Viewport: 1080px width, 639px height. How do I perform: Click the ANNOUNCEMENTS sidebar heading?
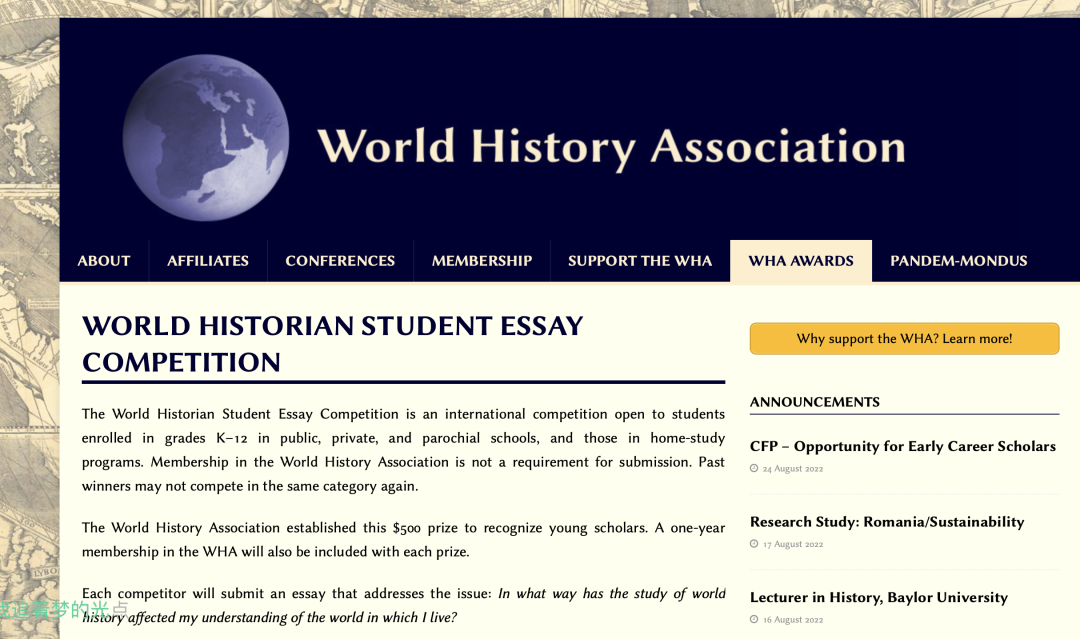(x=815, y=402)
